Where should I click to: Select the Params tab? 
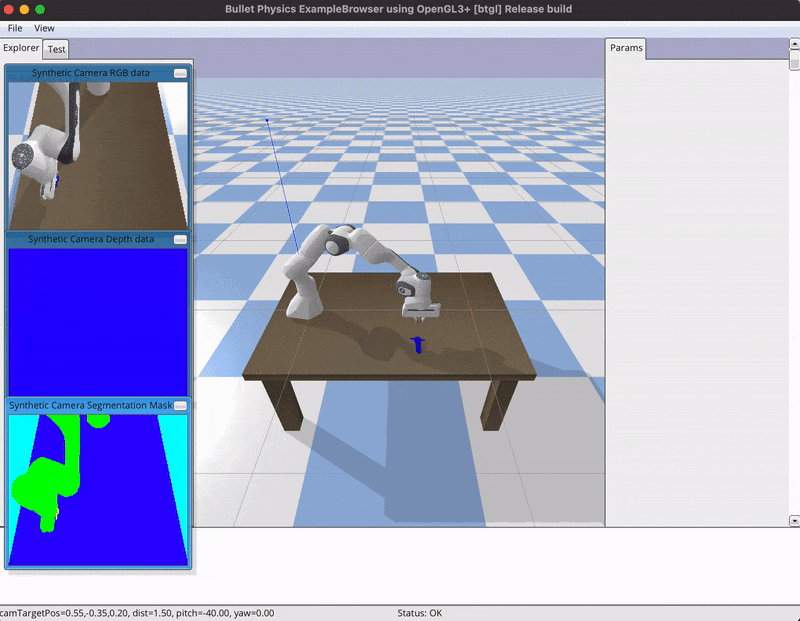coord(626,47)
